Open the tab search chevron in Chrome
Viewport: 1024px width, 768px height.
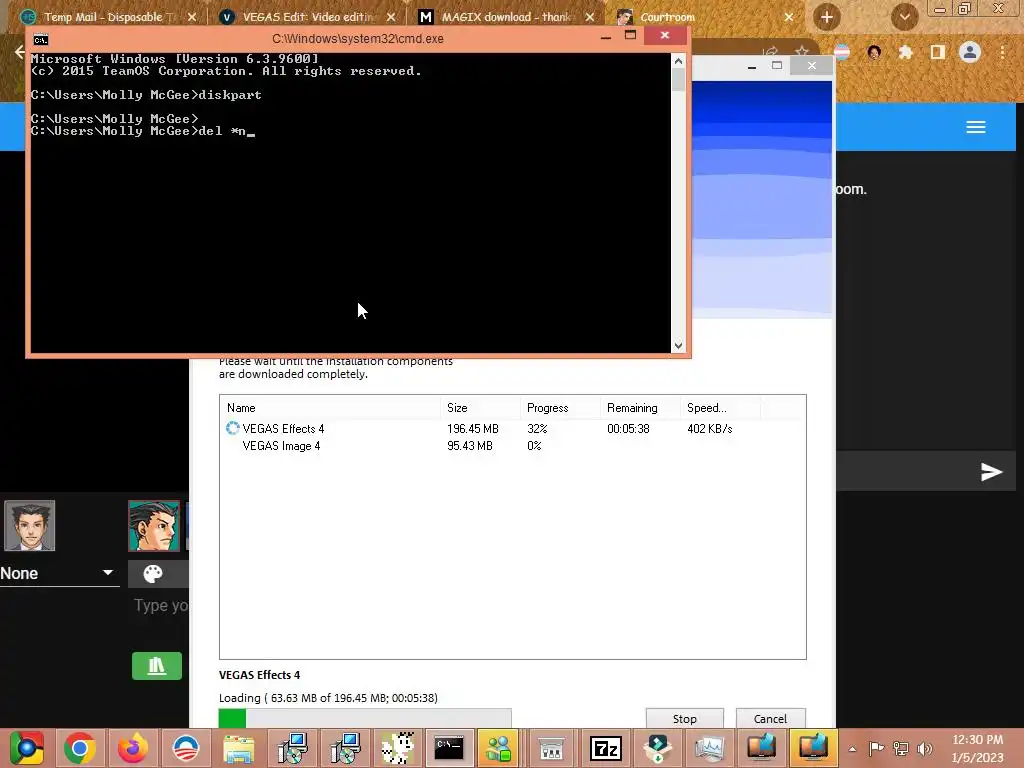click(904, 17)
